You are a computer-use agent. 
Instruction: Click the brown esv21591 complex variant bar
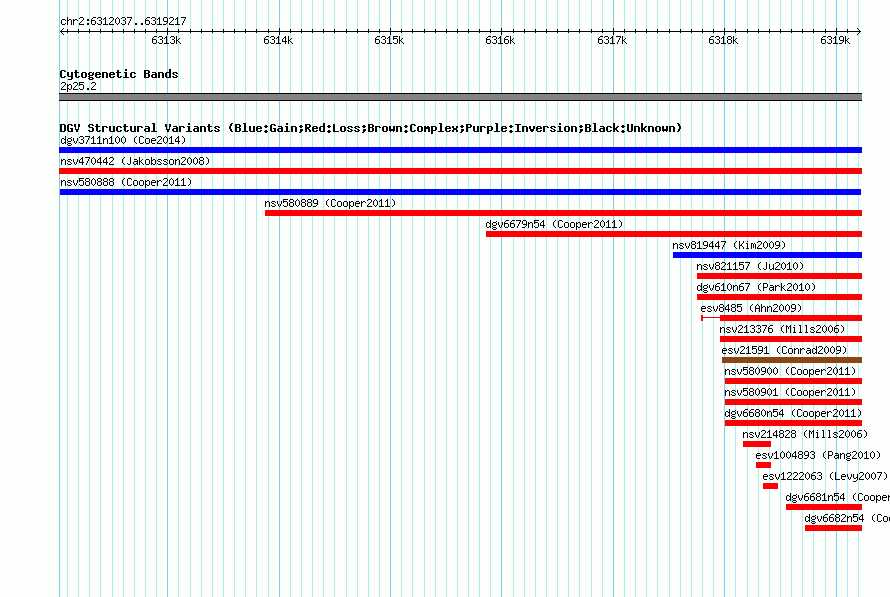pyautogui.click(x=792, y=360)
